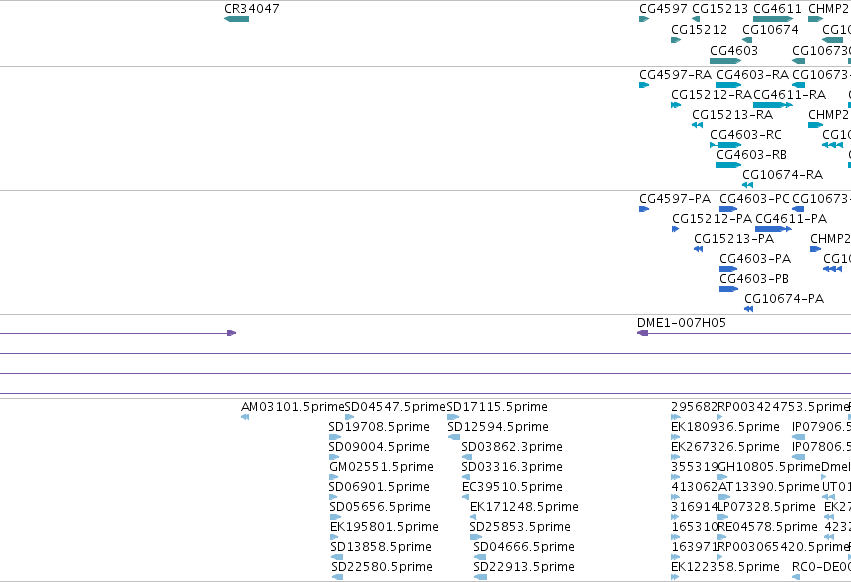
Task: Select the SD04547.5prime EST label
Action: click(x=395, y=407)
